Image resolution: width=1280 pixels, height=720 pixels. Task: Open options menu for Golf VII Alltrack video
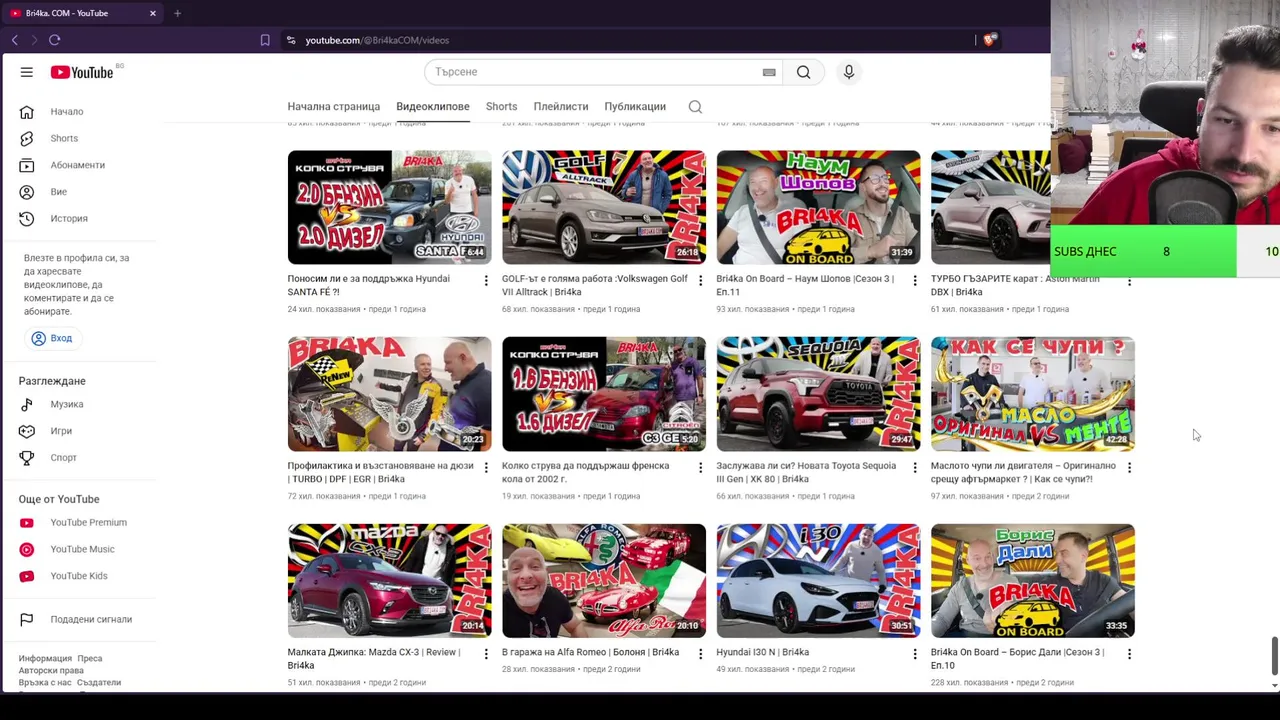click(x=700, y=281)
